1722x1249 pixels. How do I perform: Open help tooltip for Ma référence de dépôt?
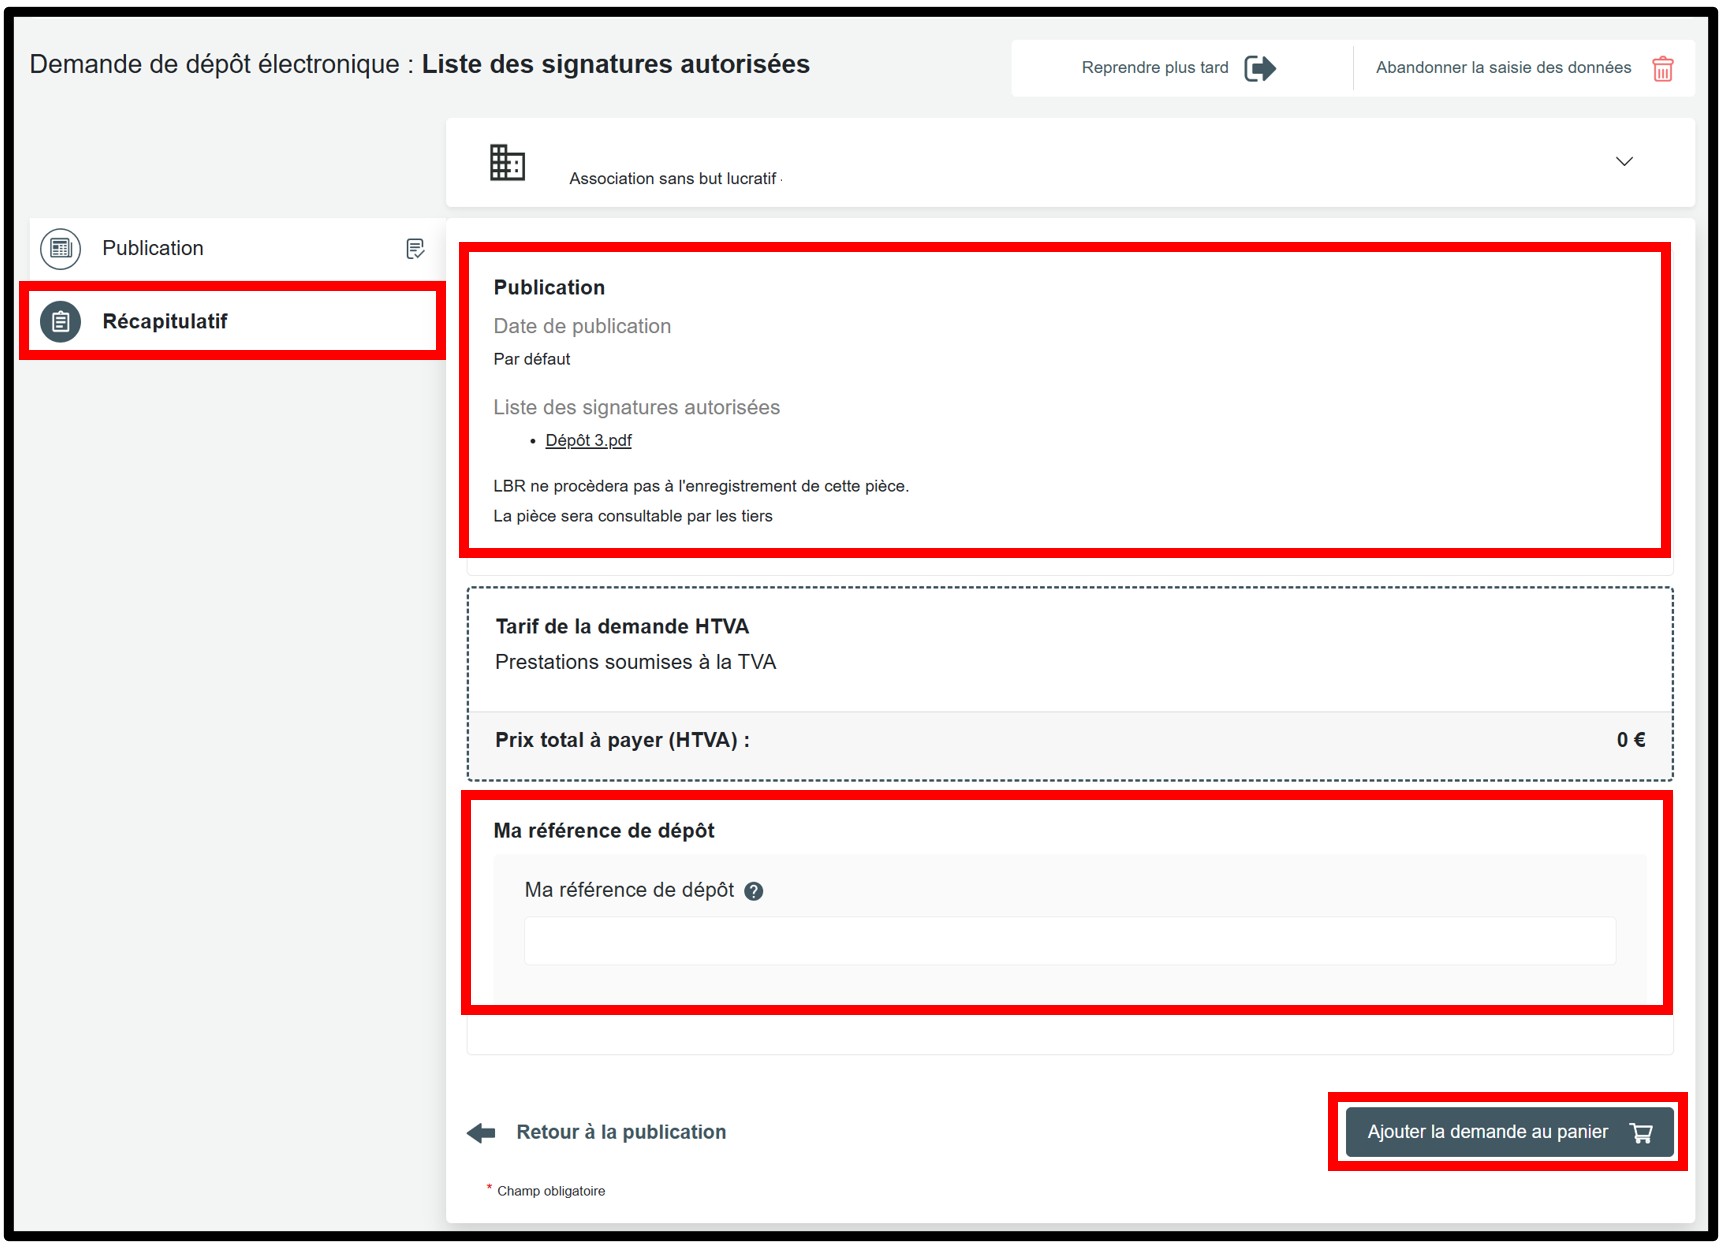754,891
